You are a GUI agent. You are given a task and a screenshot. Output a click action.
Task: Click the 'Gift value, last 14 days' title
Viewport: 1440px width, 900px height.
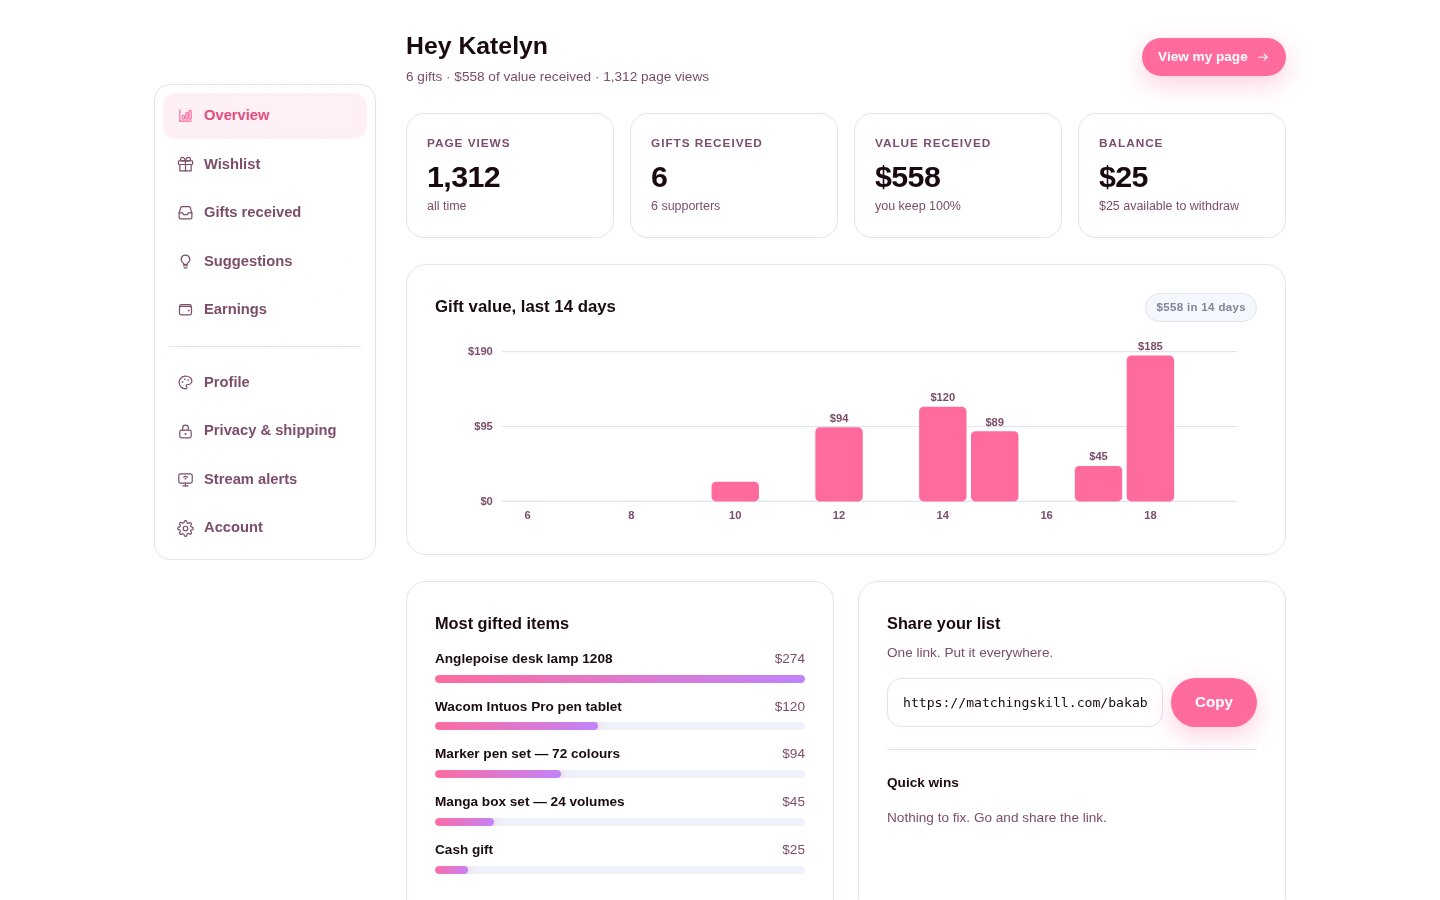click(525, 307)
